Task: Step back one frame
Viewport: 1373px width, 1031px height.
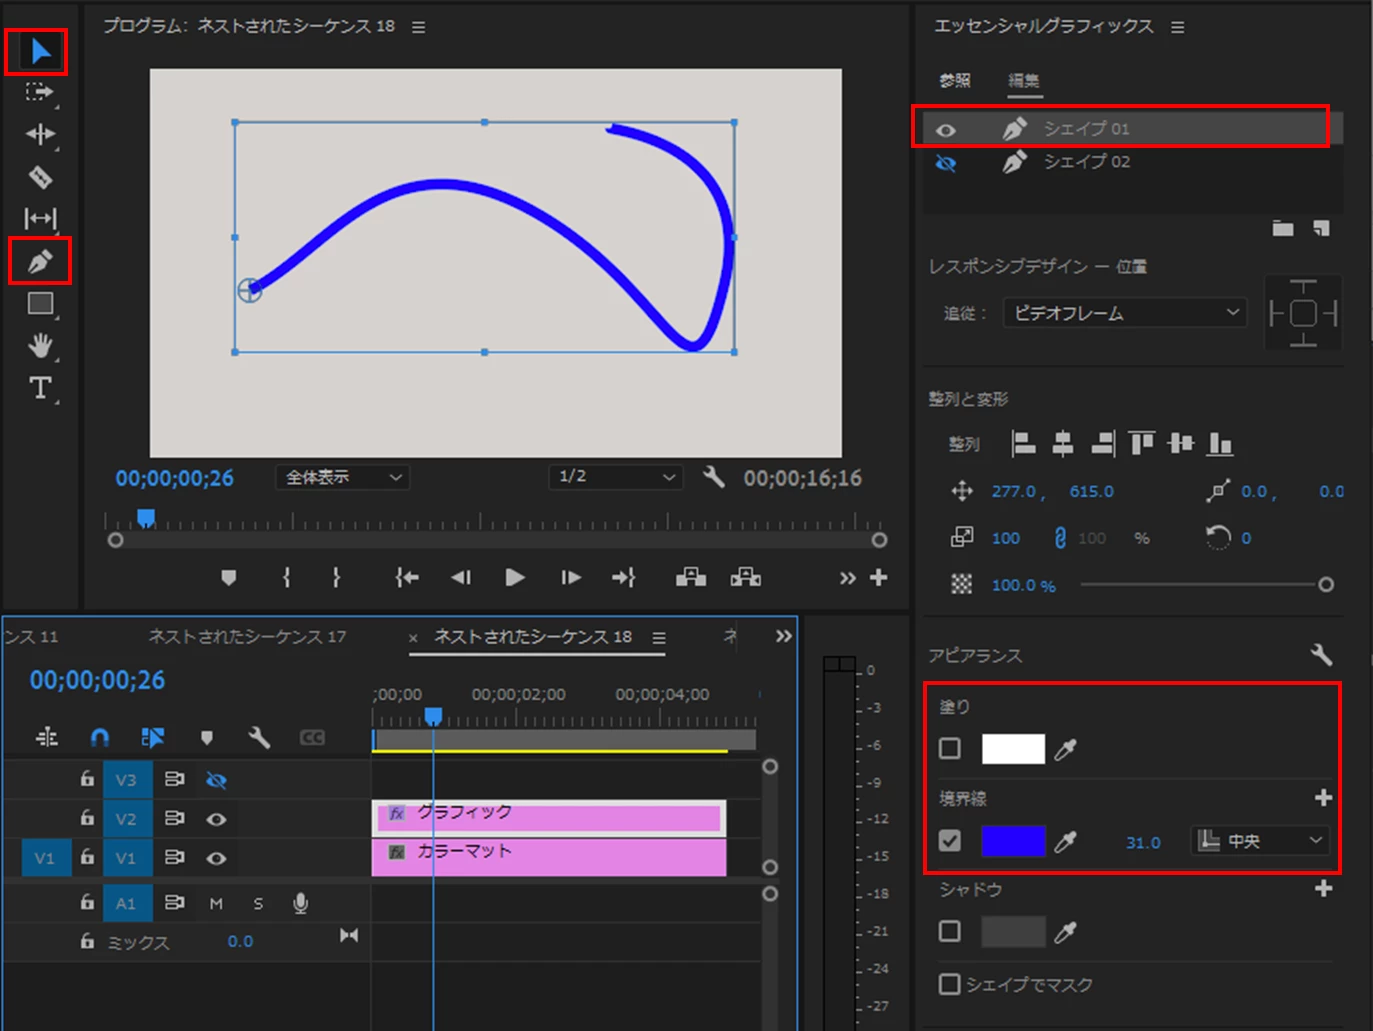Action: [x=461, y=577]
